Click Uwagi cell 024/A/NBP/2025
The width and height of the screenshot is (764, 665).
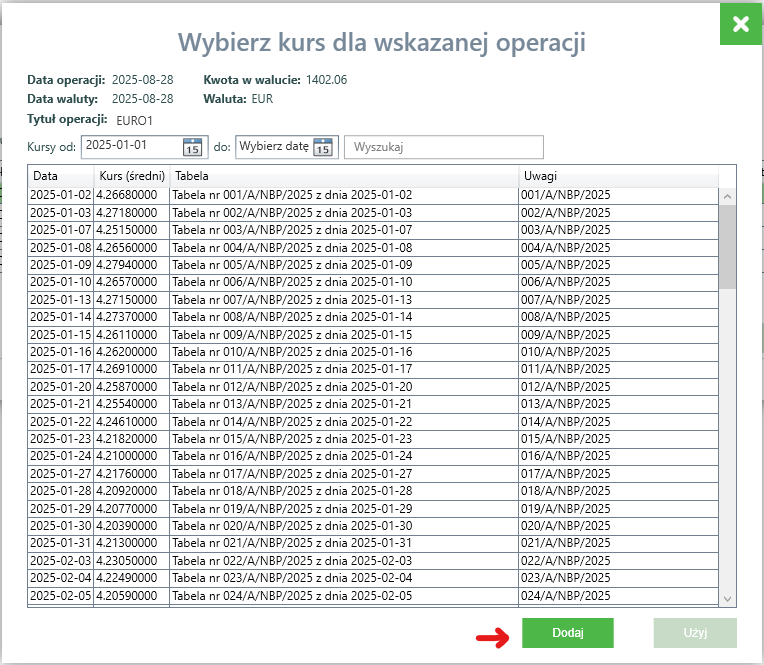tap(618, 596)
